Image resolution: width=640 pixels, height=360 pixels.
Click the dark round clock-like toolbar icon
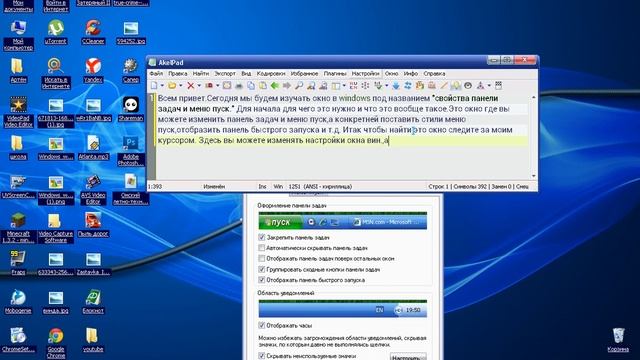pyautogui.click(x=468, y=86)
